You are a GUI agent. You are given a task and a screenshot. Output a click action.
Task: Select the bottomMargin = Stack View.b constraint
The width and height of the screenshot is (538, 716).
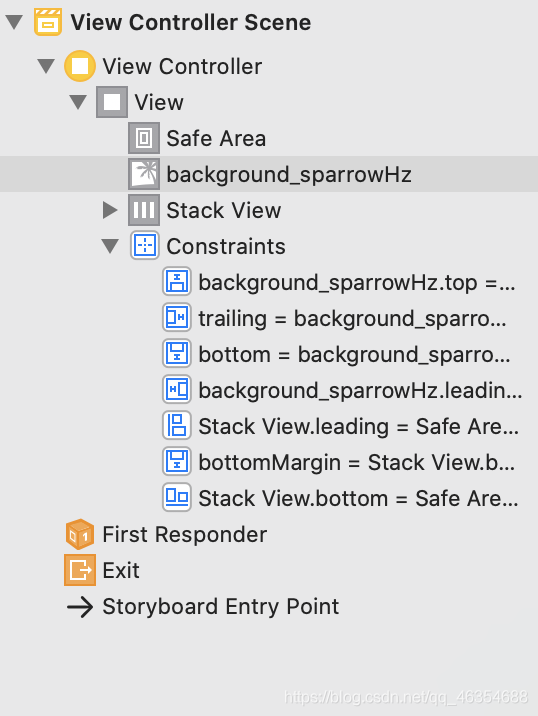point(338,462)
